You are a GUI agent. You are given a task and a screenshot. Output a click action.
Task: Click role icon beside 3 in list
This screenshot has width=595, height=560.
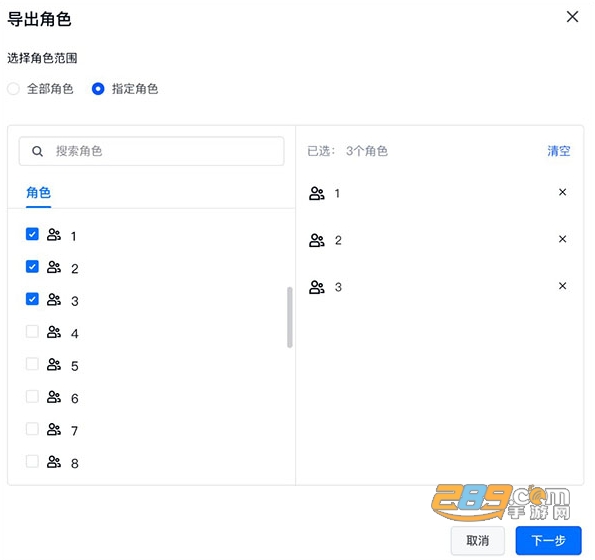tap(54, 300)
